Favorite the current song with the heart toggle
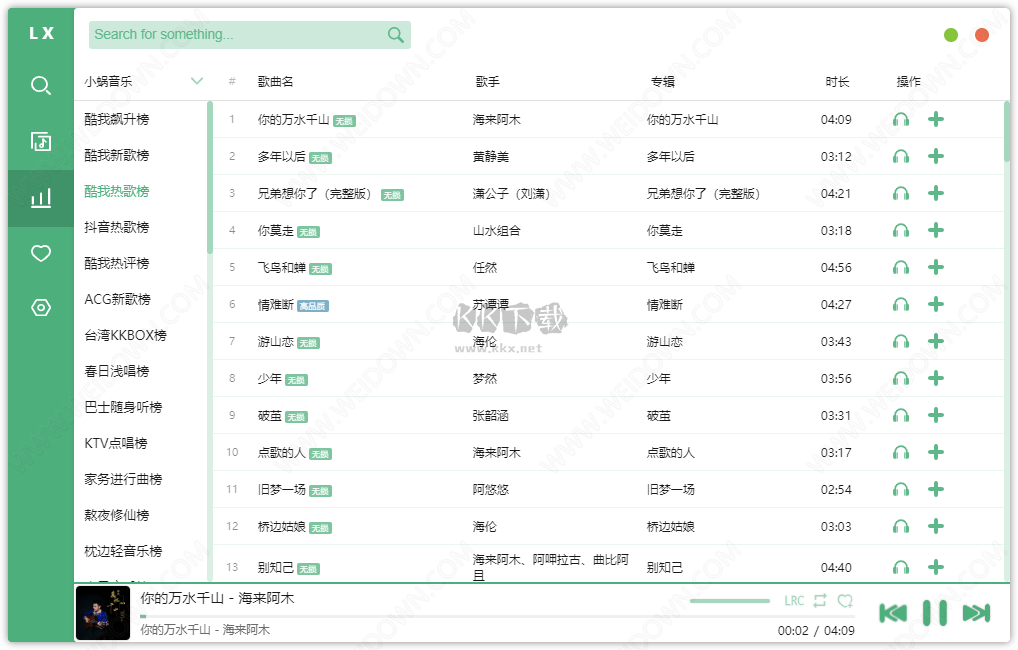The width and height of the screenshot is (1018, 650). [x=846, y=600]
